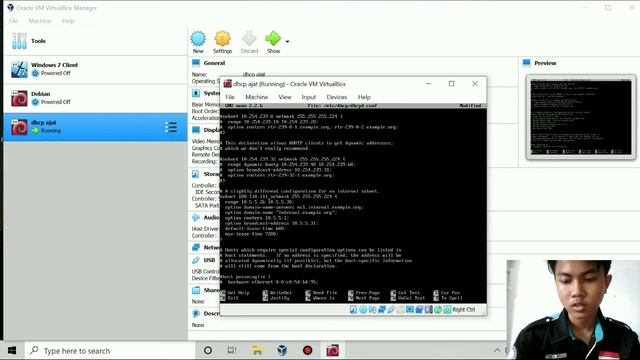Open File Explorer from the taskbar
This screenshot has height=360, width=640.
257,350
